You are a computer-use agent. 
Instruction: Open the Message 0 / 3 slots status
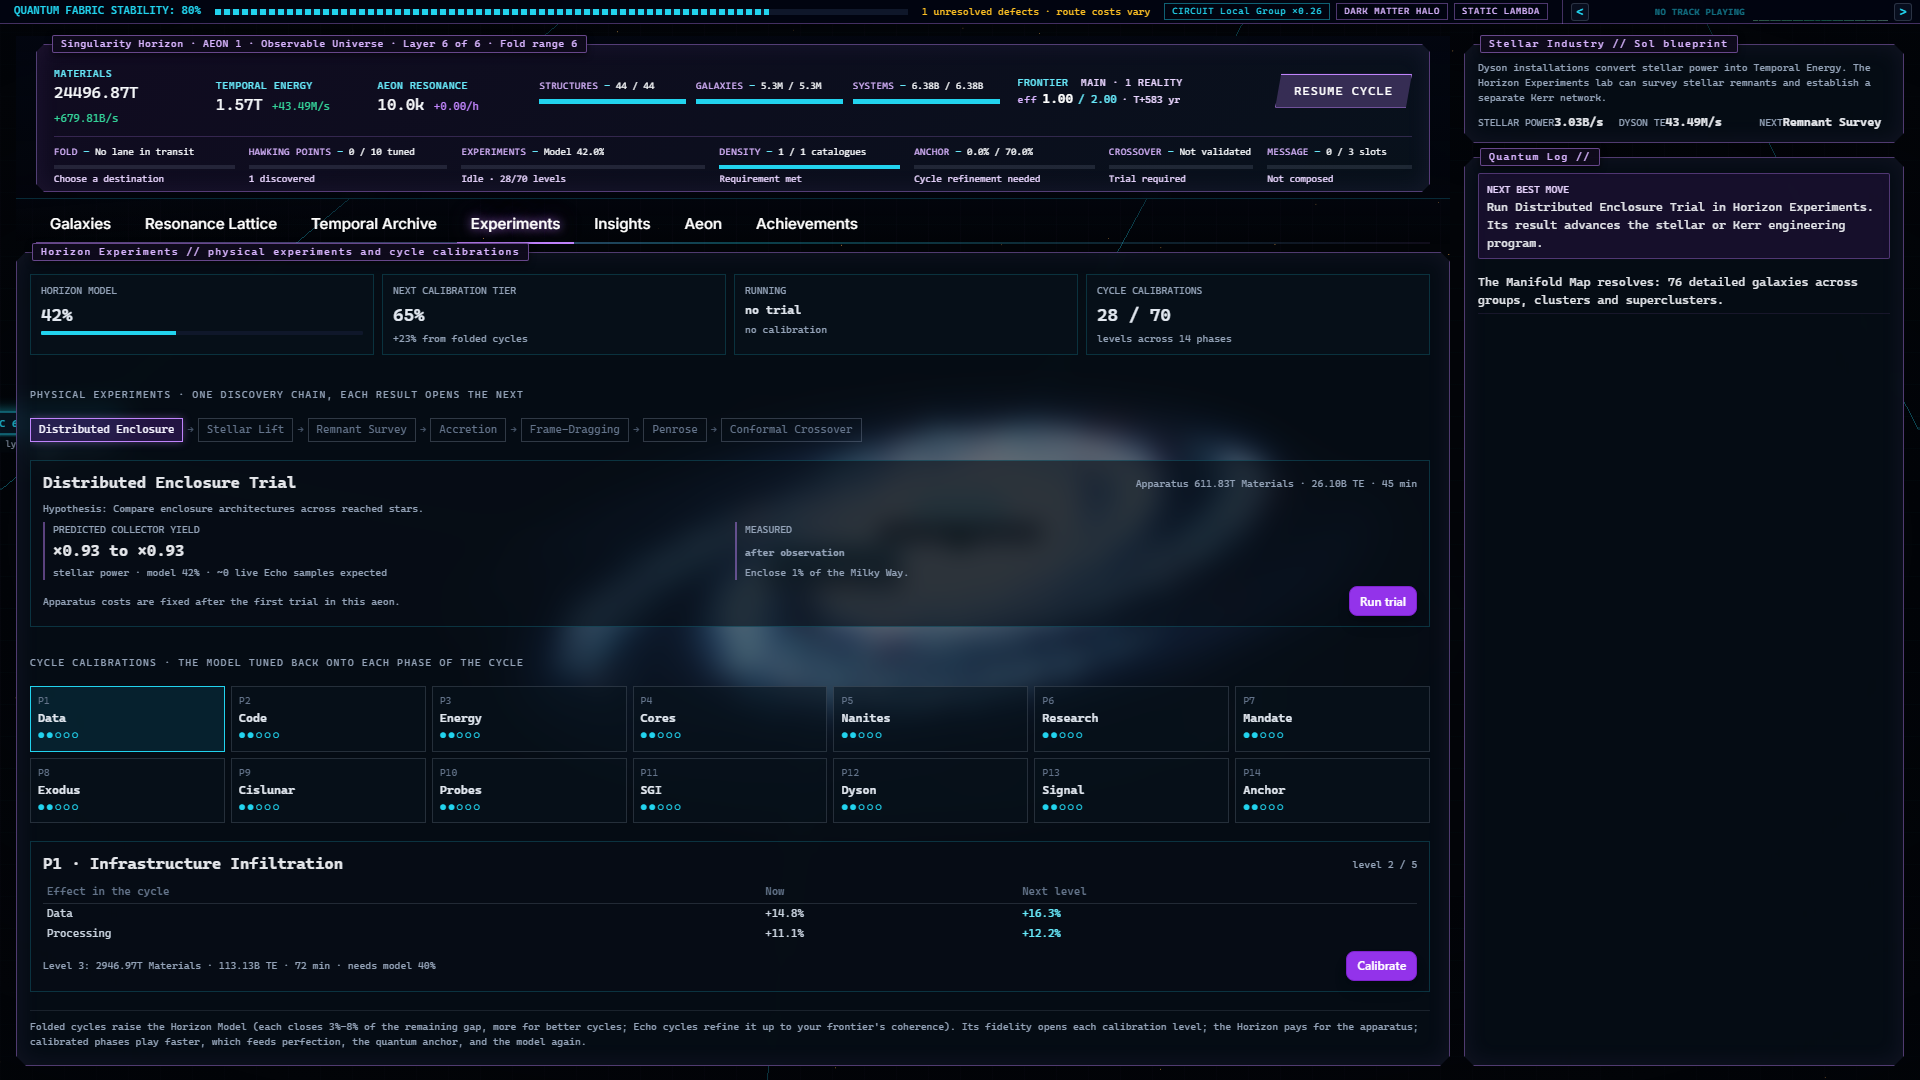[1339, 165]
